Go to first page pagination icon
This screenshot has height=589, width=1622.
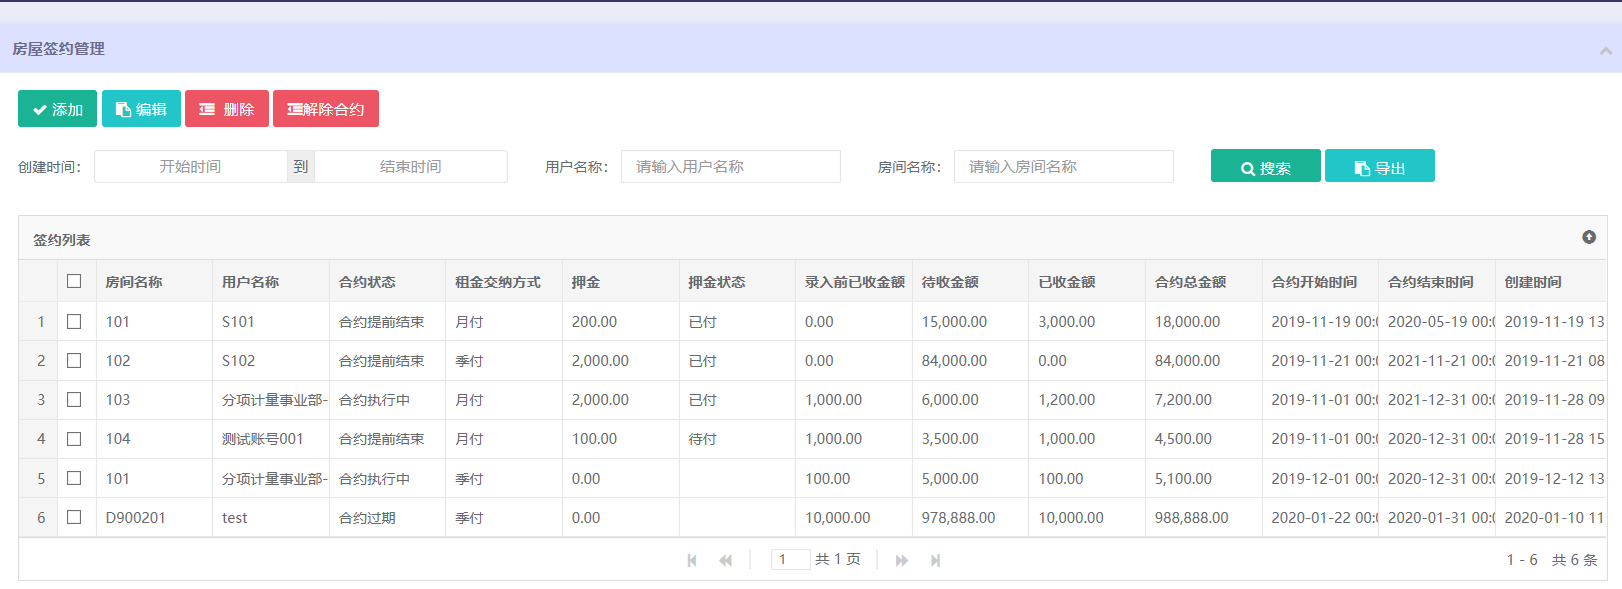coord(692,560)
